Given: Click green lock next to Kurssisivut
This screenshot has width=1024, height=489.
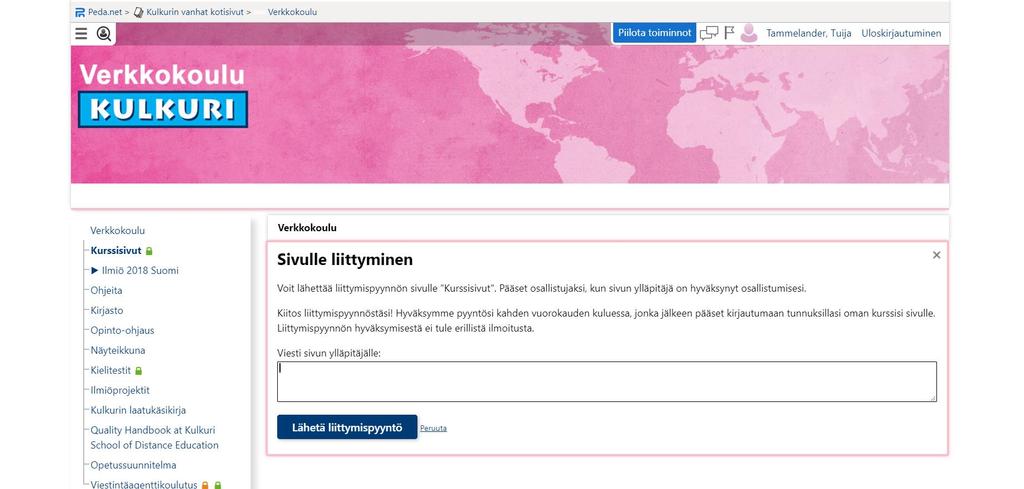Looking at the screenshot, I should pos(149,251).
